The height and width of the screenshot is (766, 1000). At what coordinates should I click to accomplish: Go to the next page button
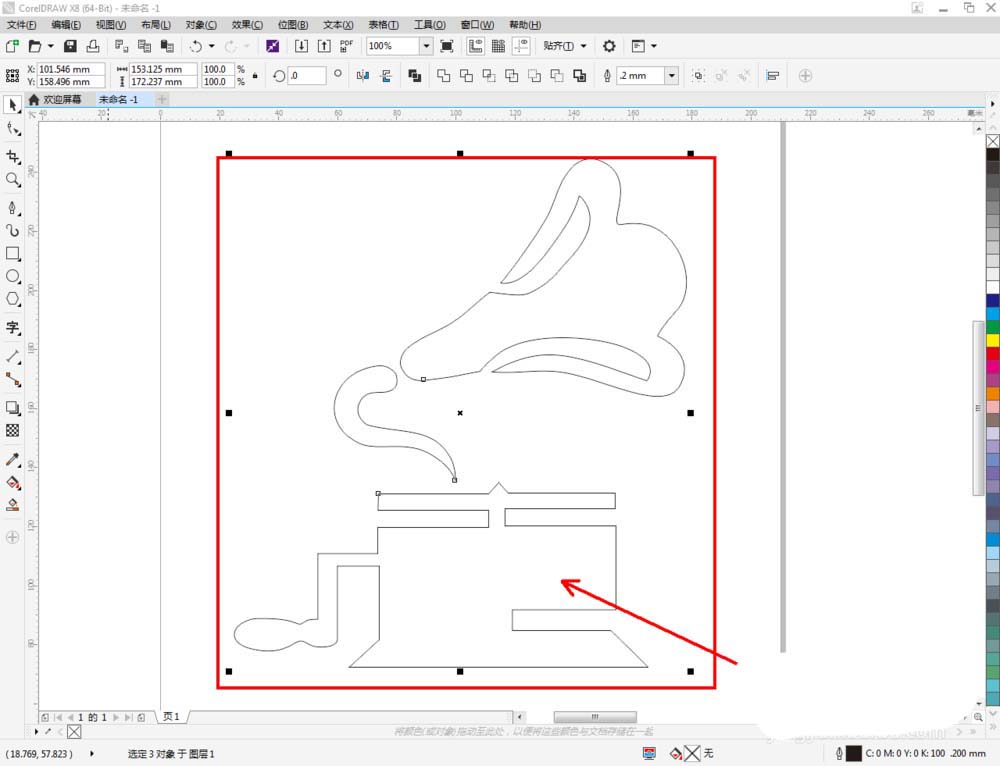(115, 717)
